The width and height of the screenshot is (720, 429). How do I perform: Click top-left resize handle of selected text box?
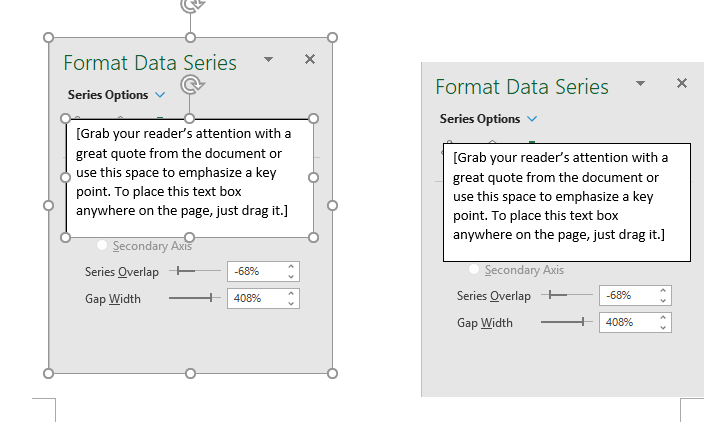[66, 119]
